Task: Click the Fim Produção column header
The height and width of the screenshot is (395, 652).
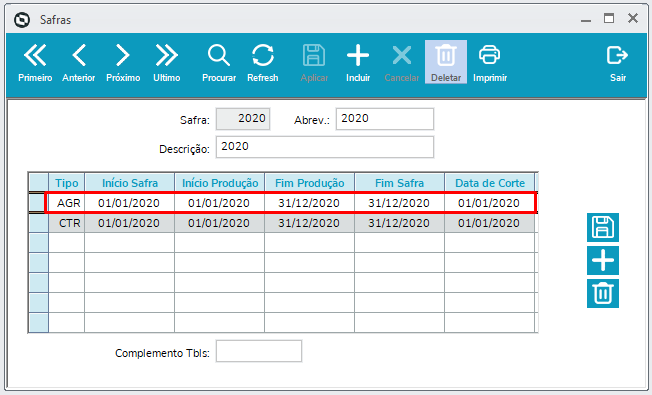Action: (310, 183)
